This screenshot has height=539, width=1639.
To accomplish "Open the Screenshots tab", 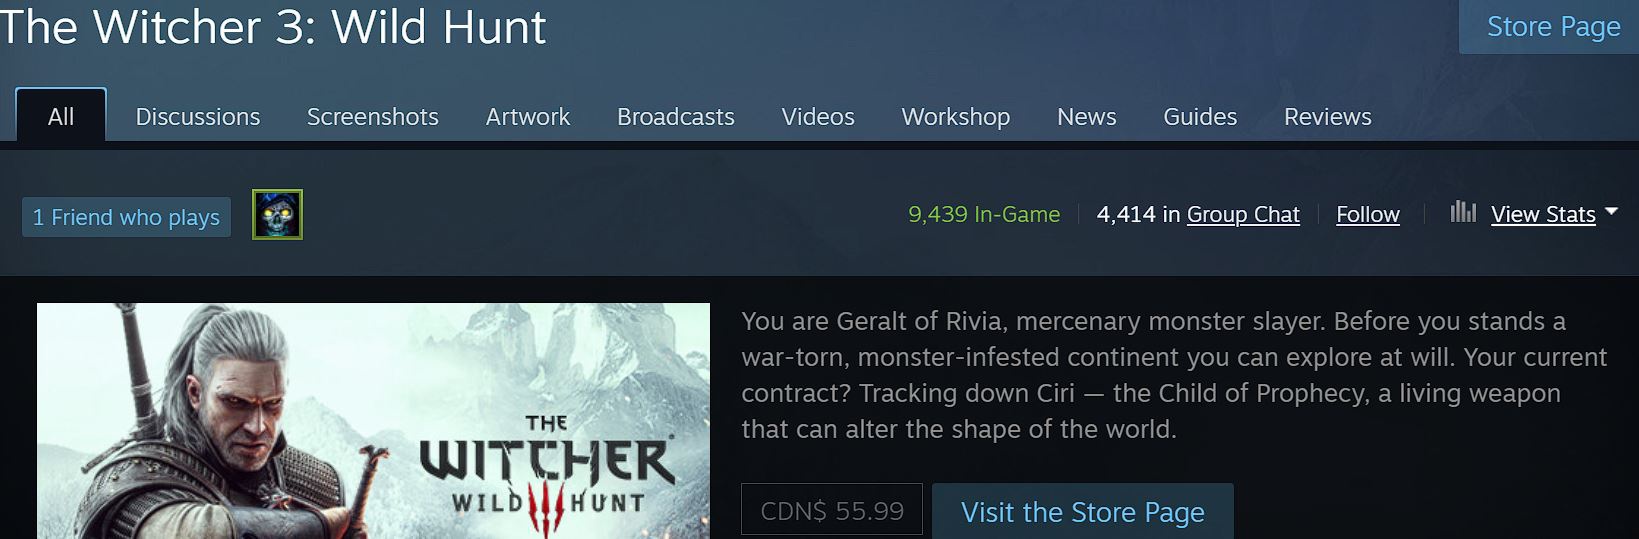I will (x=373, y=117).
